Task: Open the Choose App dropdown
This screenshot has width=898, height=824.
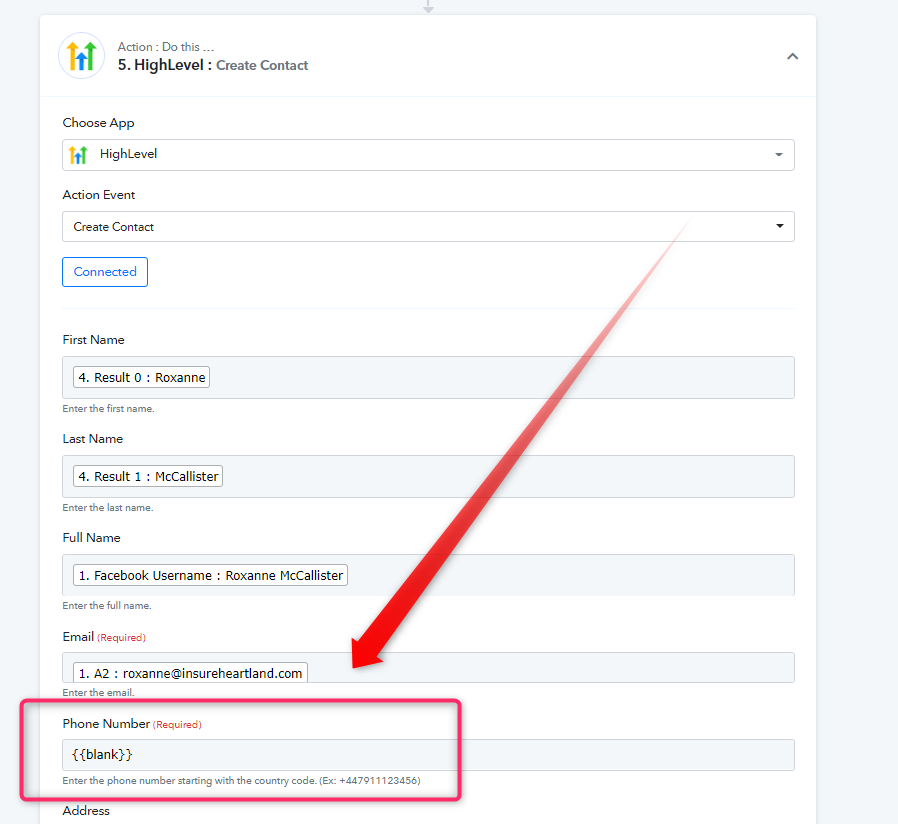Action: (x=428, y=155)
